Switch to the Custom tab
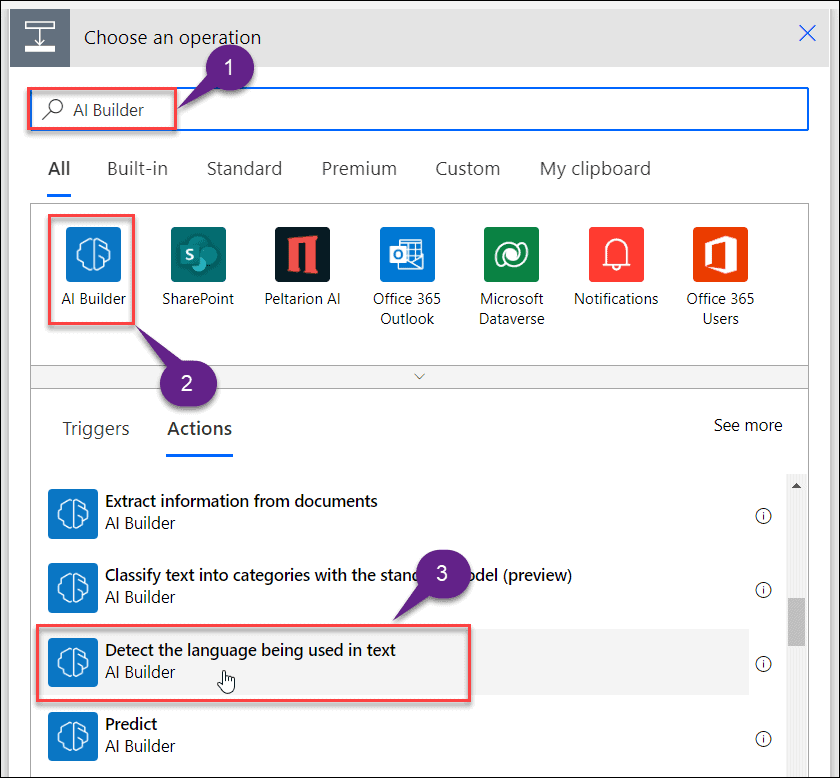The width and height of the screenshot is (840, 778). pyautogui.click(x=467, y=169)
